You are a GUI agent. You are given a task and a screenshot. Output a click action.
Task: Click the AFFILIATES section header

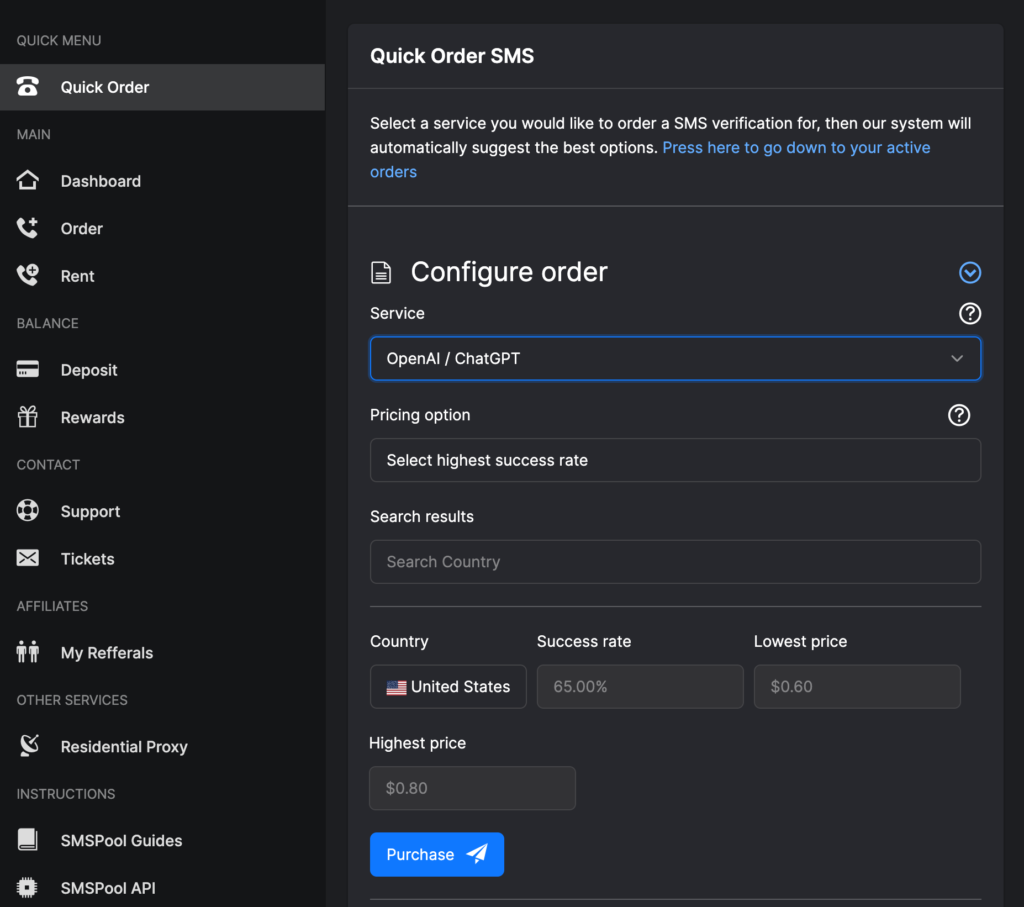pos(52,606)
